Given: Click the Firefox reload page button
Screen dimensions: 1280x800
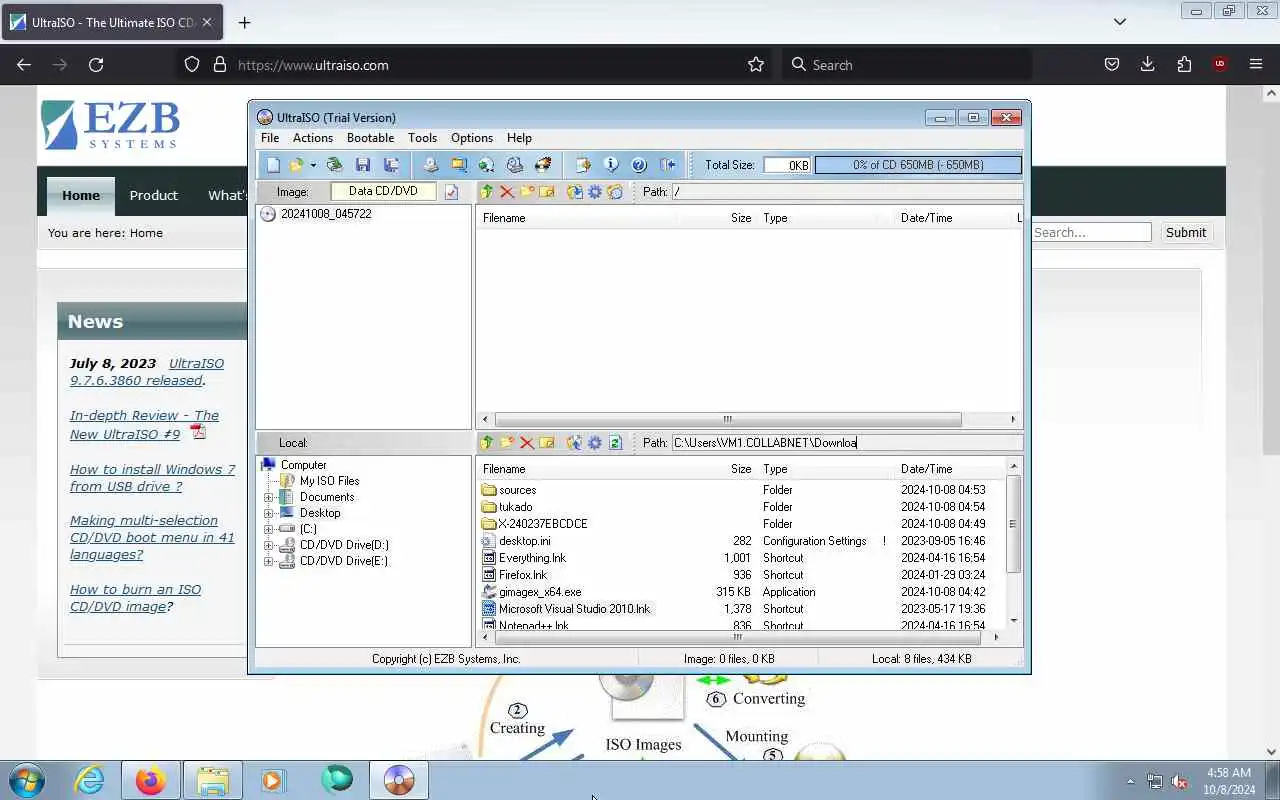Looking at the screenshot, I should [x=96, y=65].
